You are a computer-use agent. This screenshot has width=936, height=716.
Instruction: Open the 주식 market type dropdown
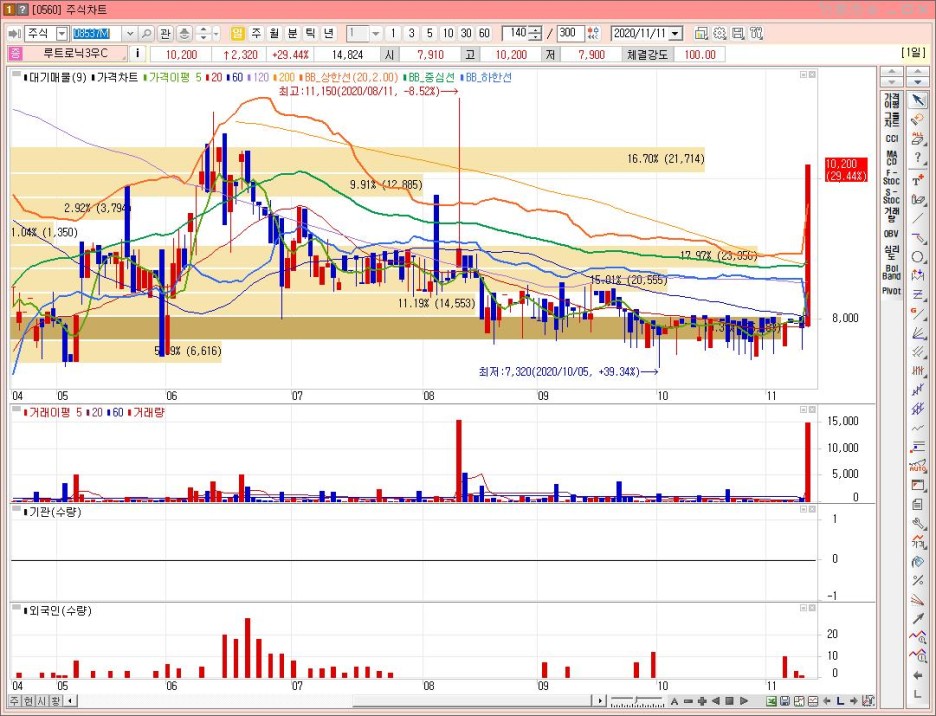[x=61, y=33]
